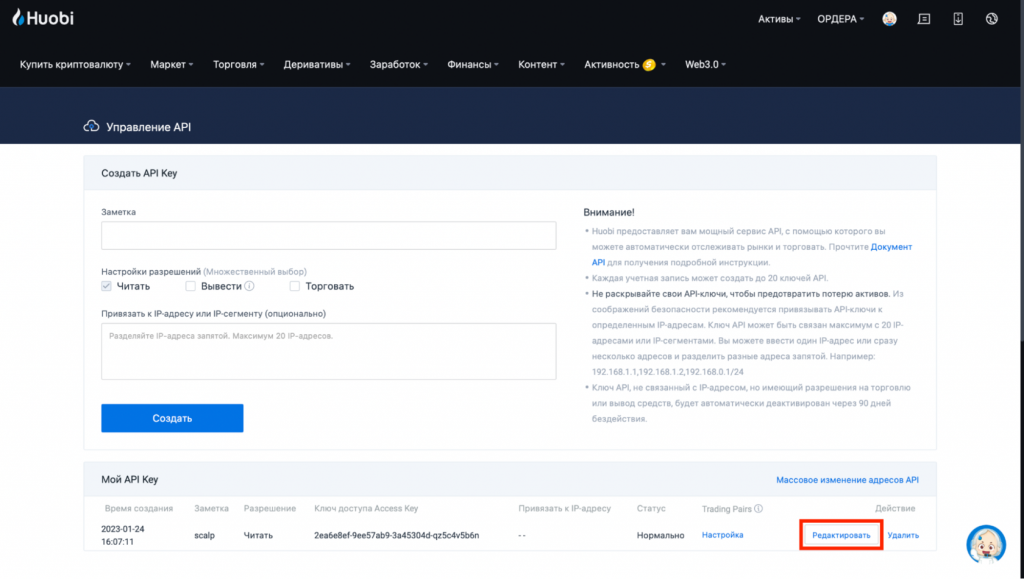Expand the Активы dropdown
This screenshot has width=1024, height=579.
(779, 19)
